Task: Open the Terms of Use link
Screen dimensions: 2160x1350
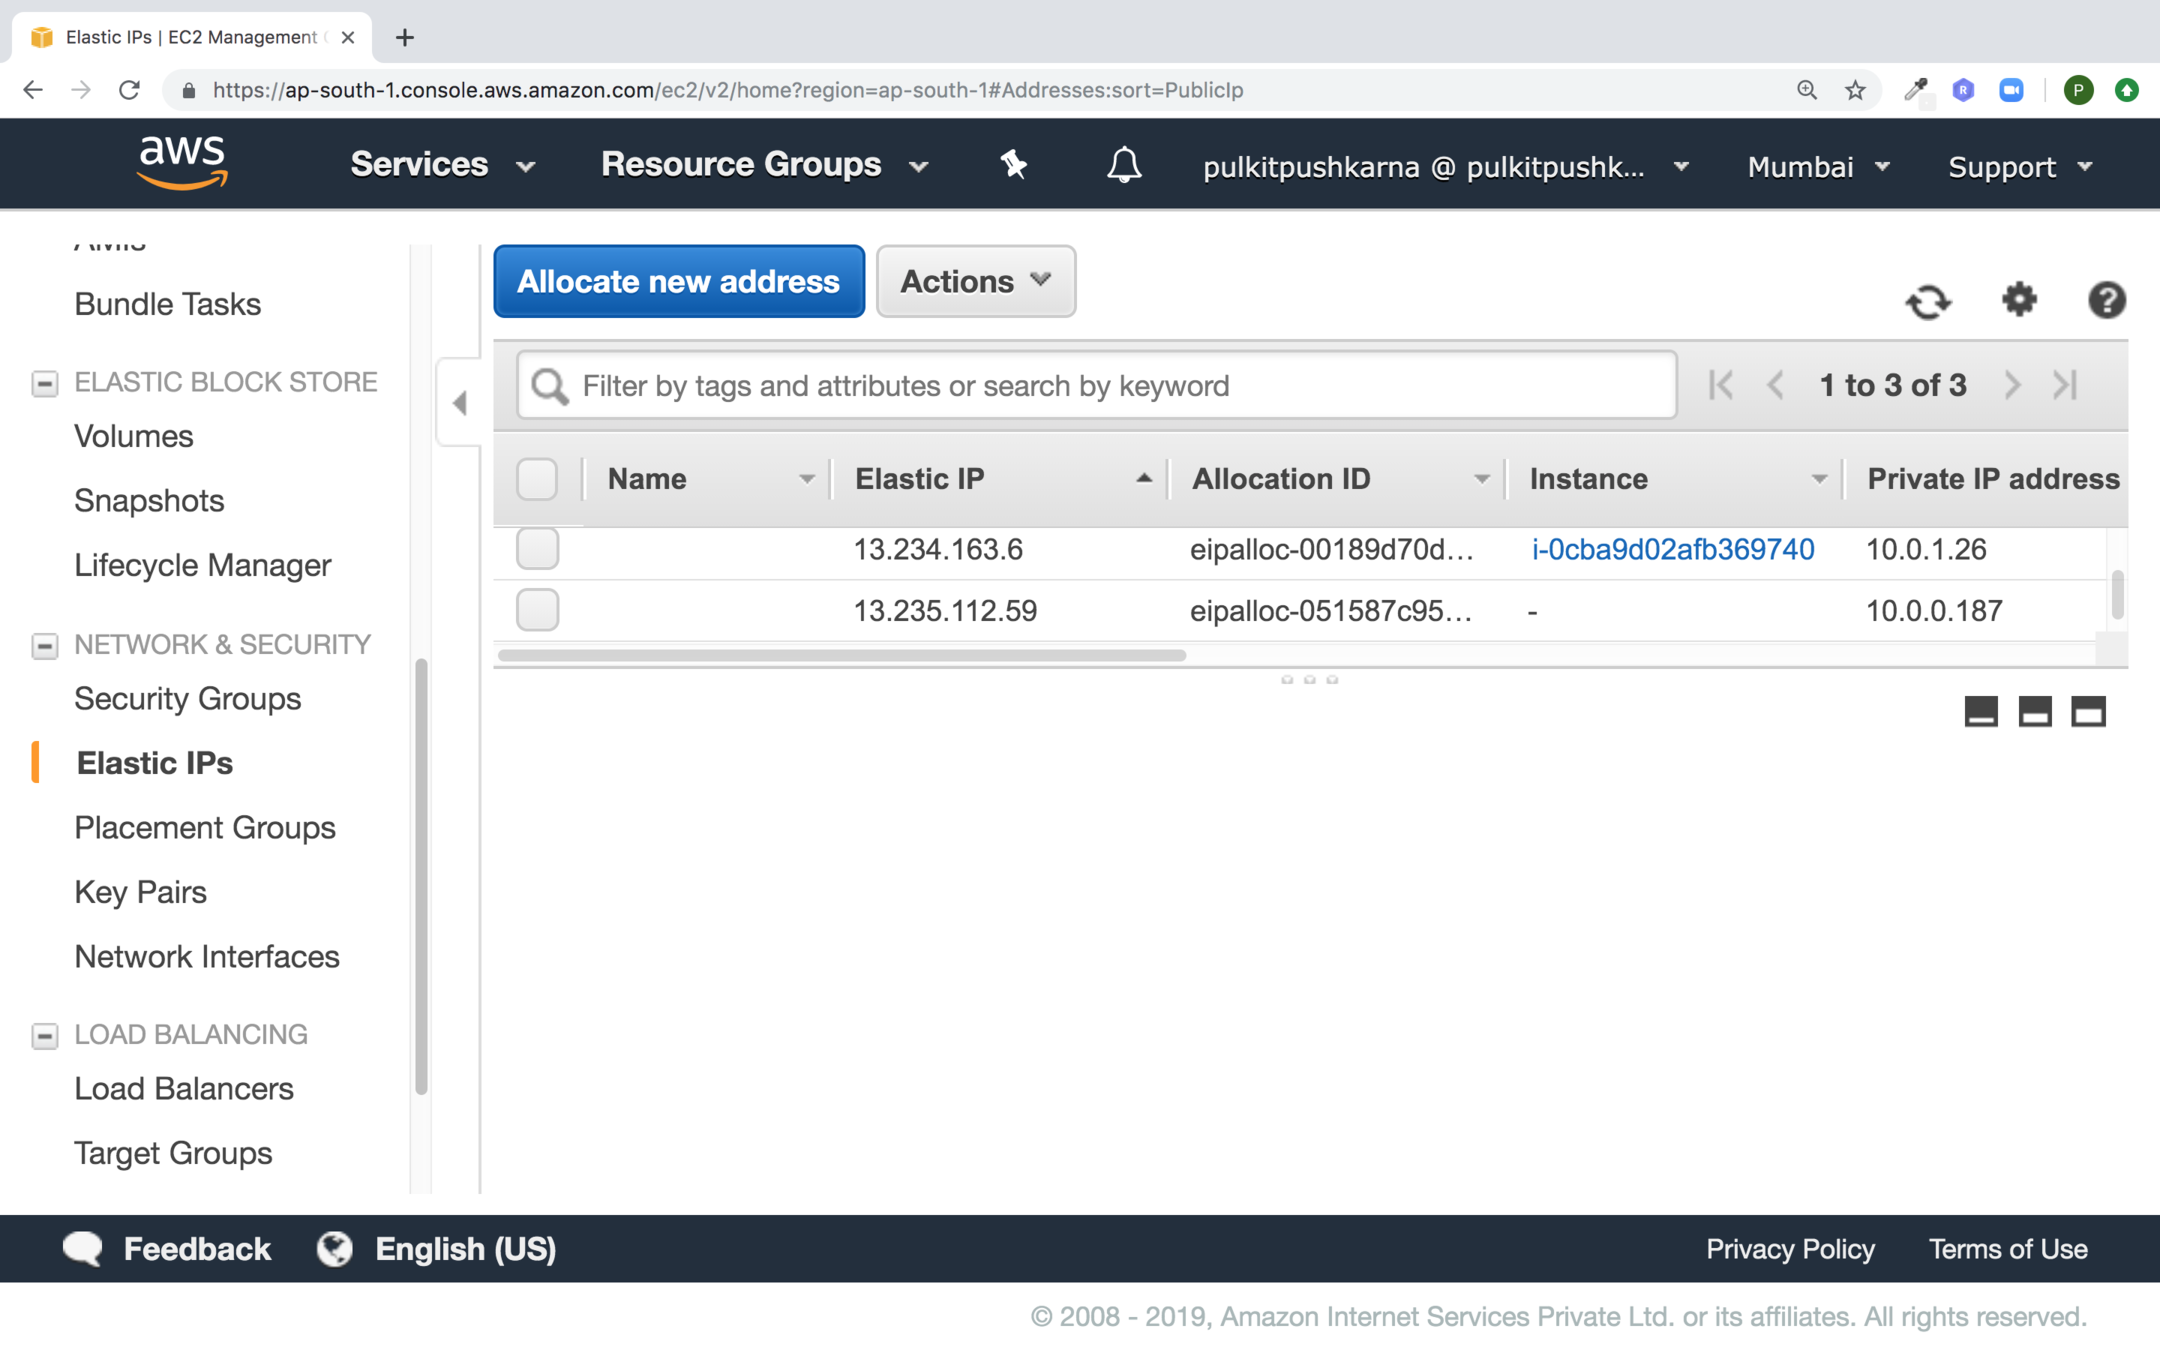Action: pyautogui.click(x=2007, y=1248)
